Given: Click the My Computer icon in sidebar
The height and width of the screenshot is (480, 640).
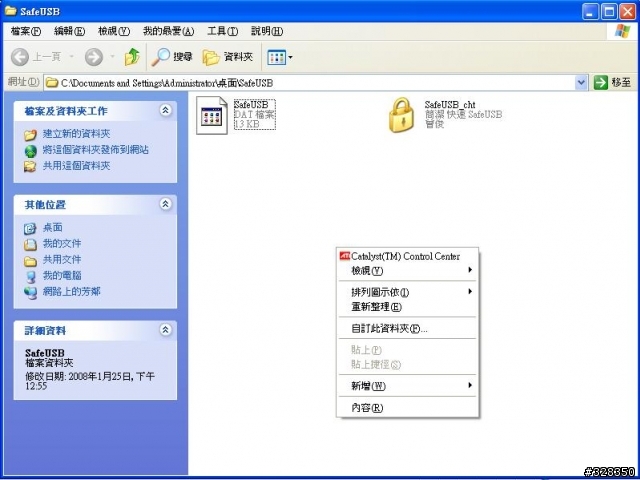Looking at the screenshot, I should pos(30,277).
